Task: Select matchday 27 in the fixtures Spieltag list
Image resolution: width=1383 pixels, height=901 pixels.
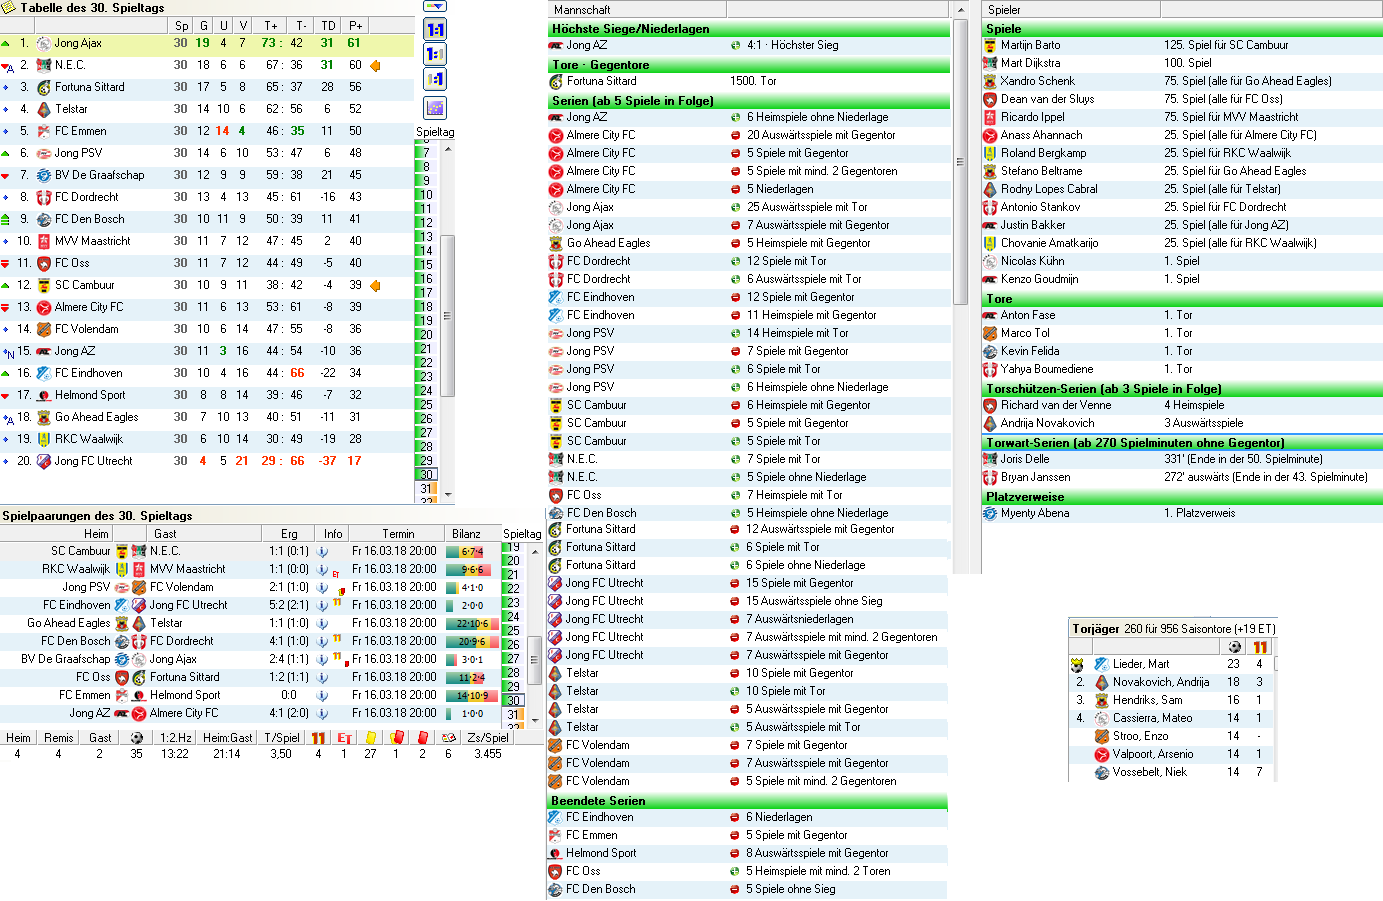Action: coord(513,659)
